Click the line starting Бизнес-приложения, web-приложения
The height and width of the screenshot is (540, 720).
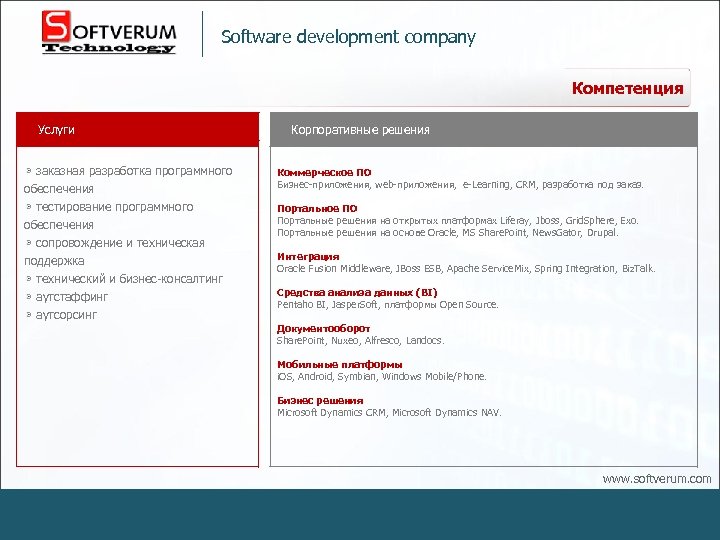coord(460,185)
